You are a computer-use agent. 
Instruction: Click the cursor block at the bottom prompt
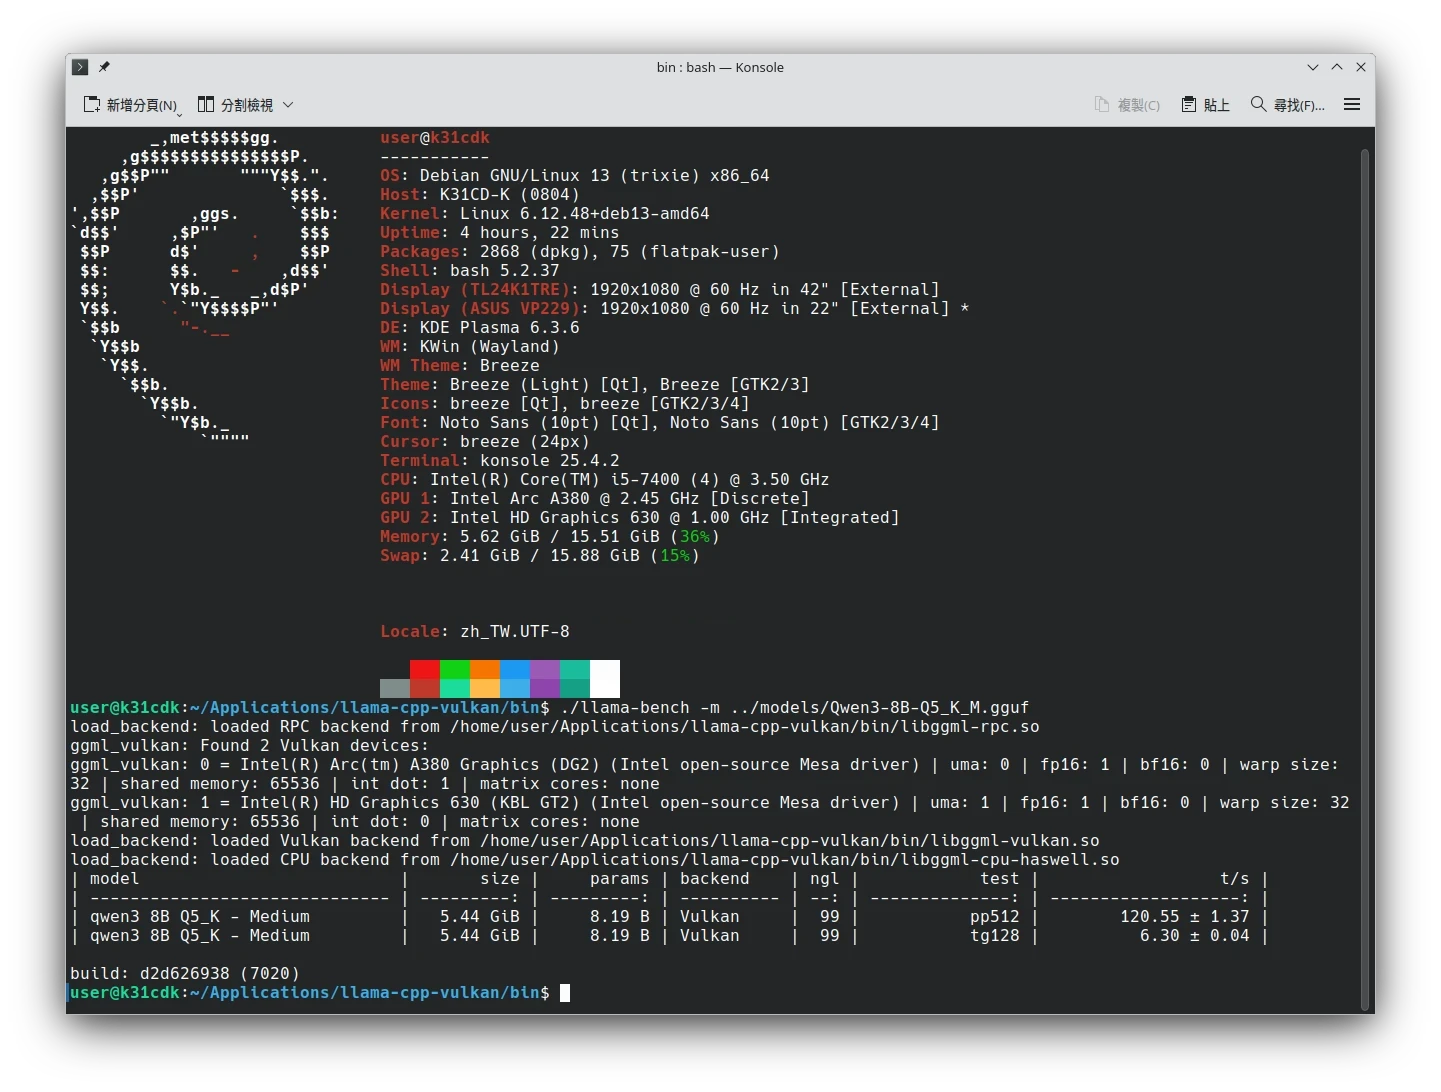point(565,993)
